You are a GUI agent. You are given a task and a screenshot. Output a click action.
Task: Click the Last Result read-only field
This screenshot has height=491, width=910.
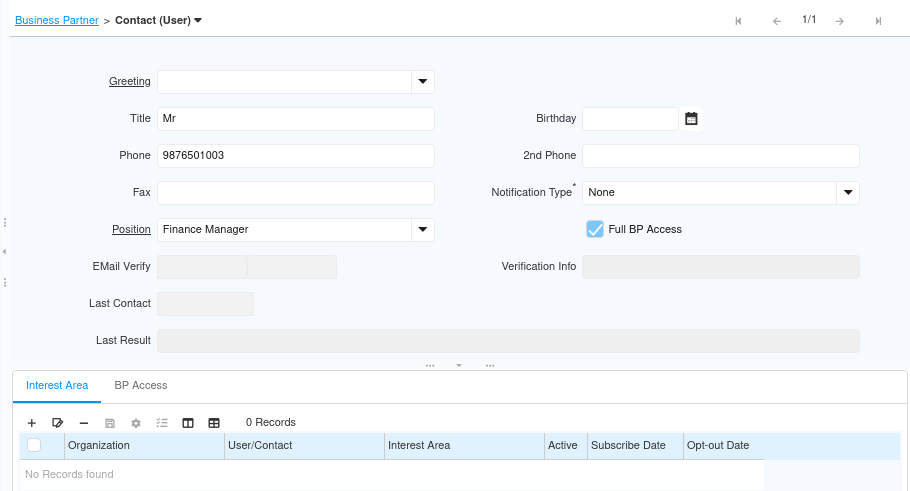pyautogui.click(x=508, y=341)
